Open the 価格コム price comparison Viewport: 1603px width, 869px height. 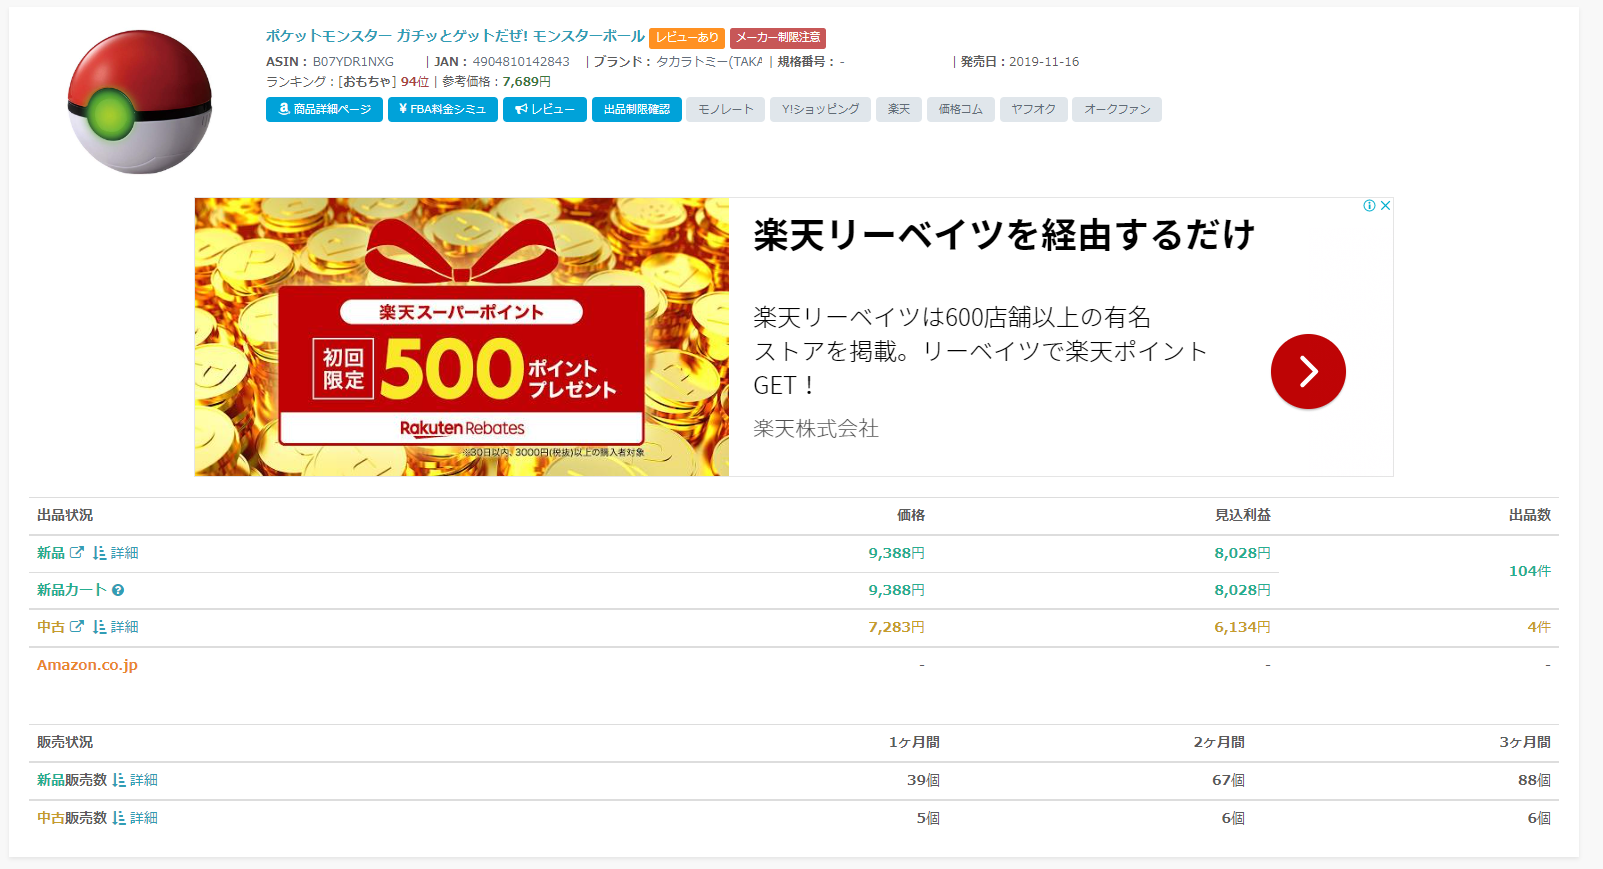click(960, 109)
